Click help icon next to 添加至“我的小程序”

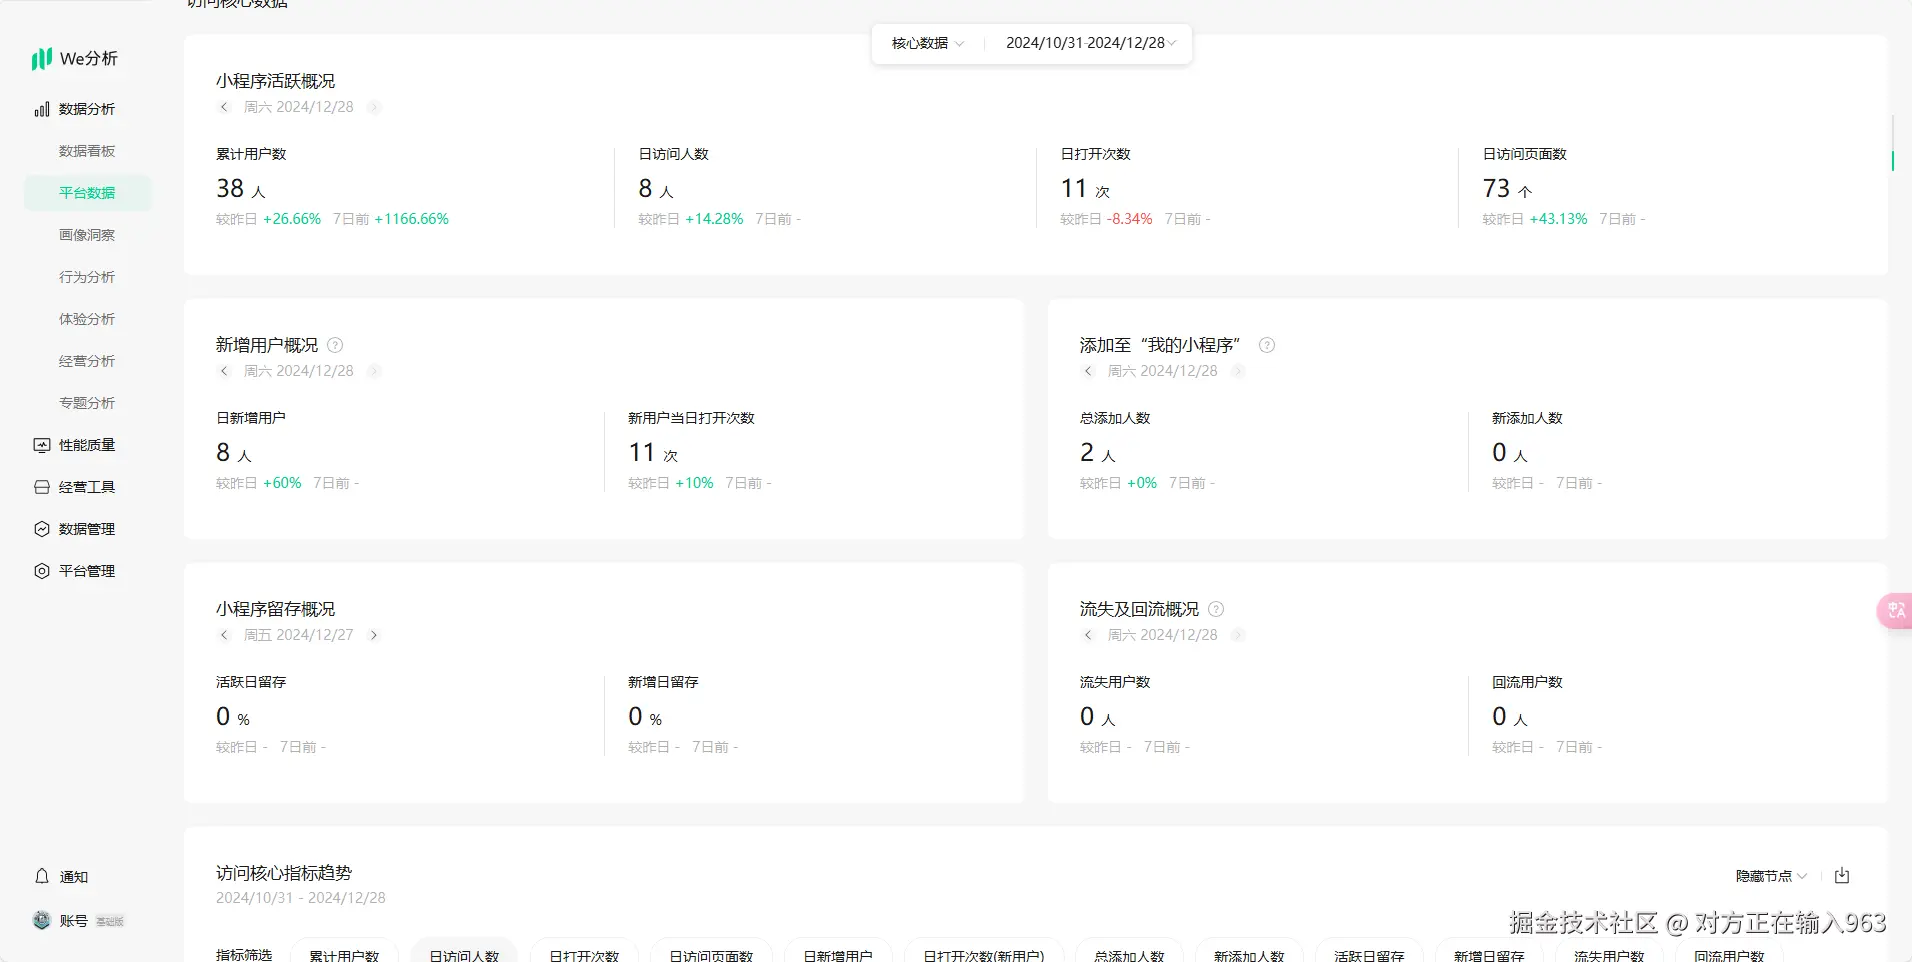1267,345
